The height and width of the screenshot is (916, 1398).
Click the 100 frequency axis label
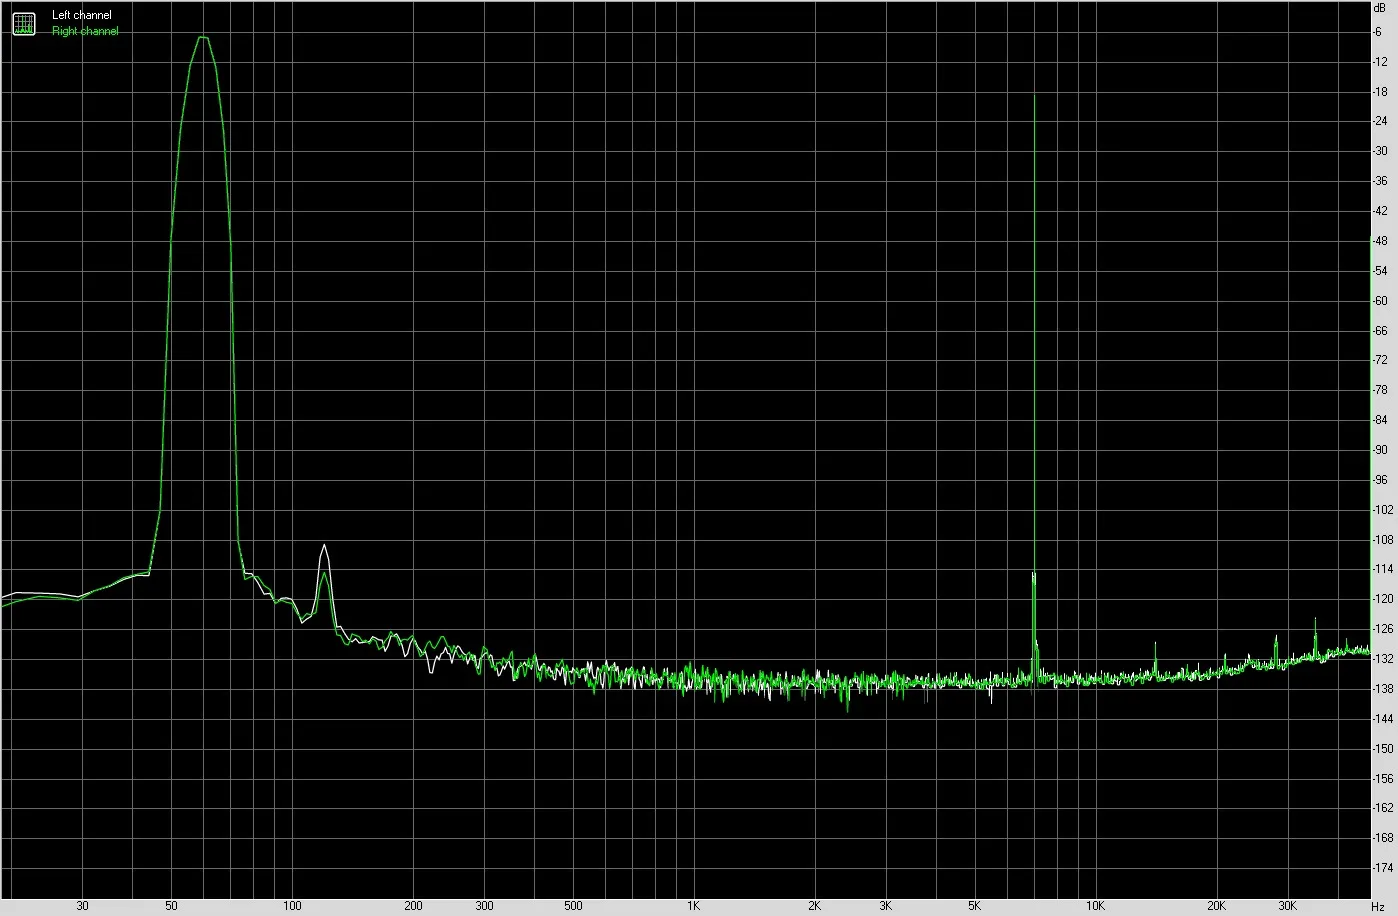[292, 906]
